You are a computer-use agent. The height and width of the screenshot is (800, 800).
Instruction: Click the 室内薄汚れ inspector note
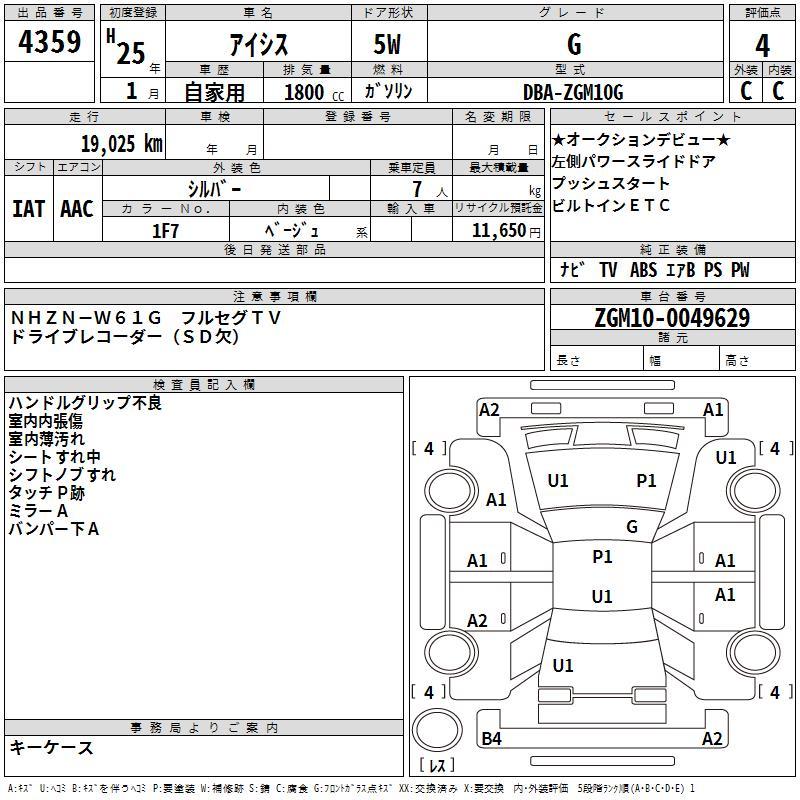click(46, 439)
